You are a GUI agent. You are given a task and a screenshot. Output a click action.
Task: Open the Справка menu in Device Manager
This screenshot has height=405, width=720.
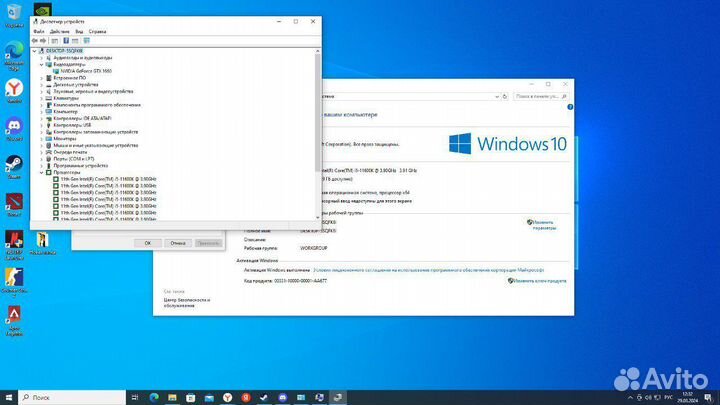pyautogui.click(x=97, y=32)
